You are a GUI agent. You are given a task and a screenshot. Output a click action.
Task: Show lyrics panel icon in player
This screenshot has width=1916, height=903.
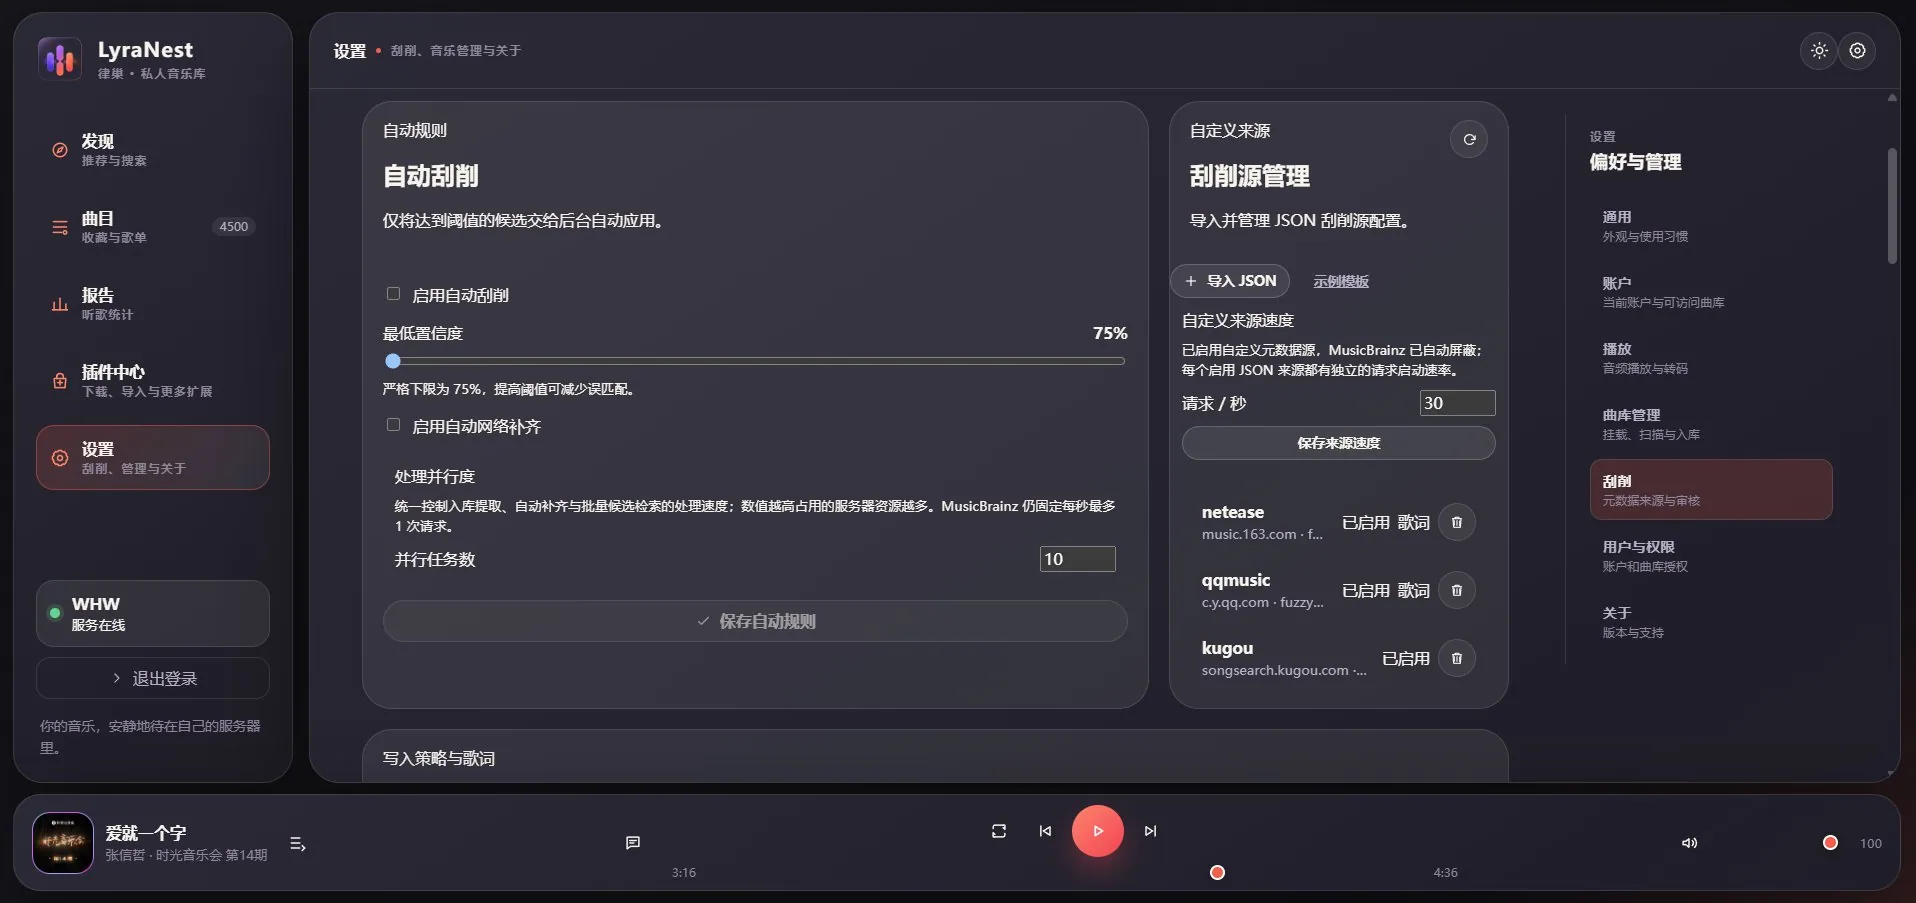pos(633,843)
